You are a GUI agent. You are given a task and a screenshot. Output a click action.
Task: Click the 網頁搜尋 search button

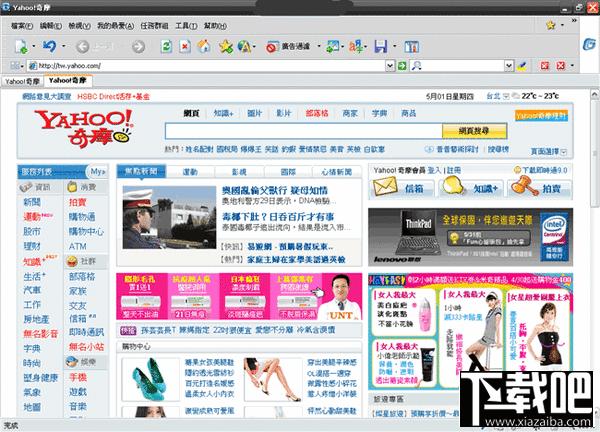click(474, 131)
